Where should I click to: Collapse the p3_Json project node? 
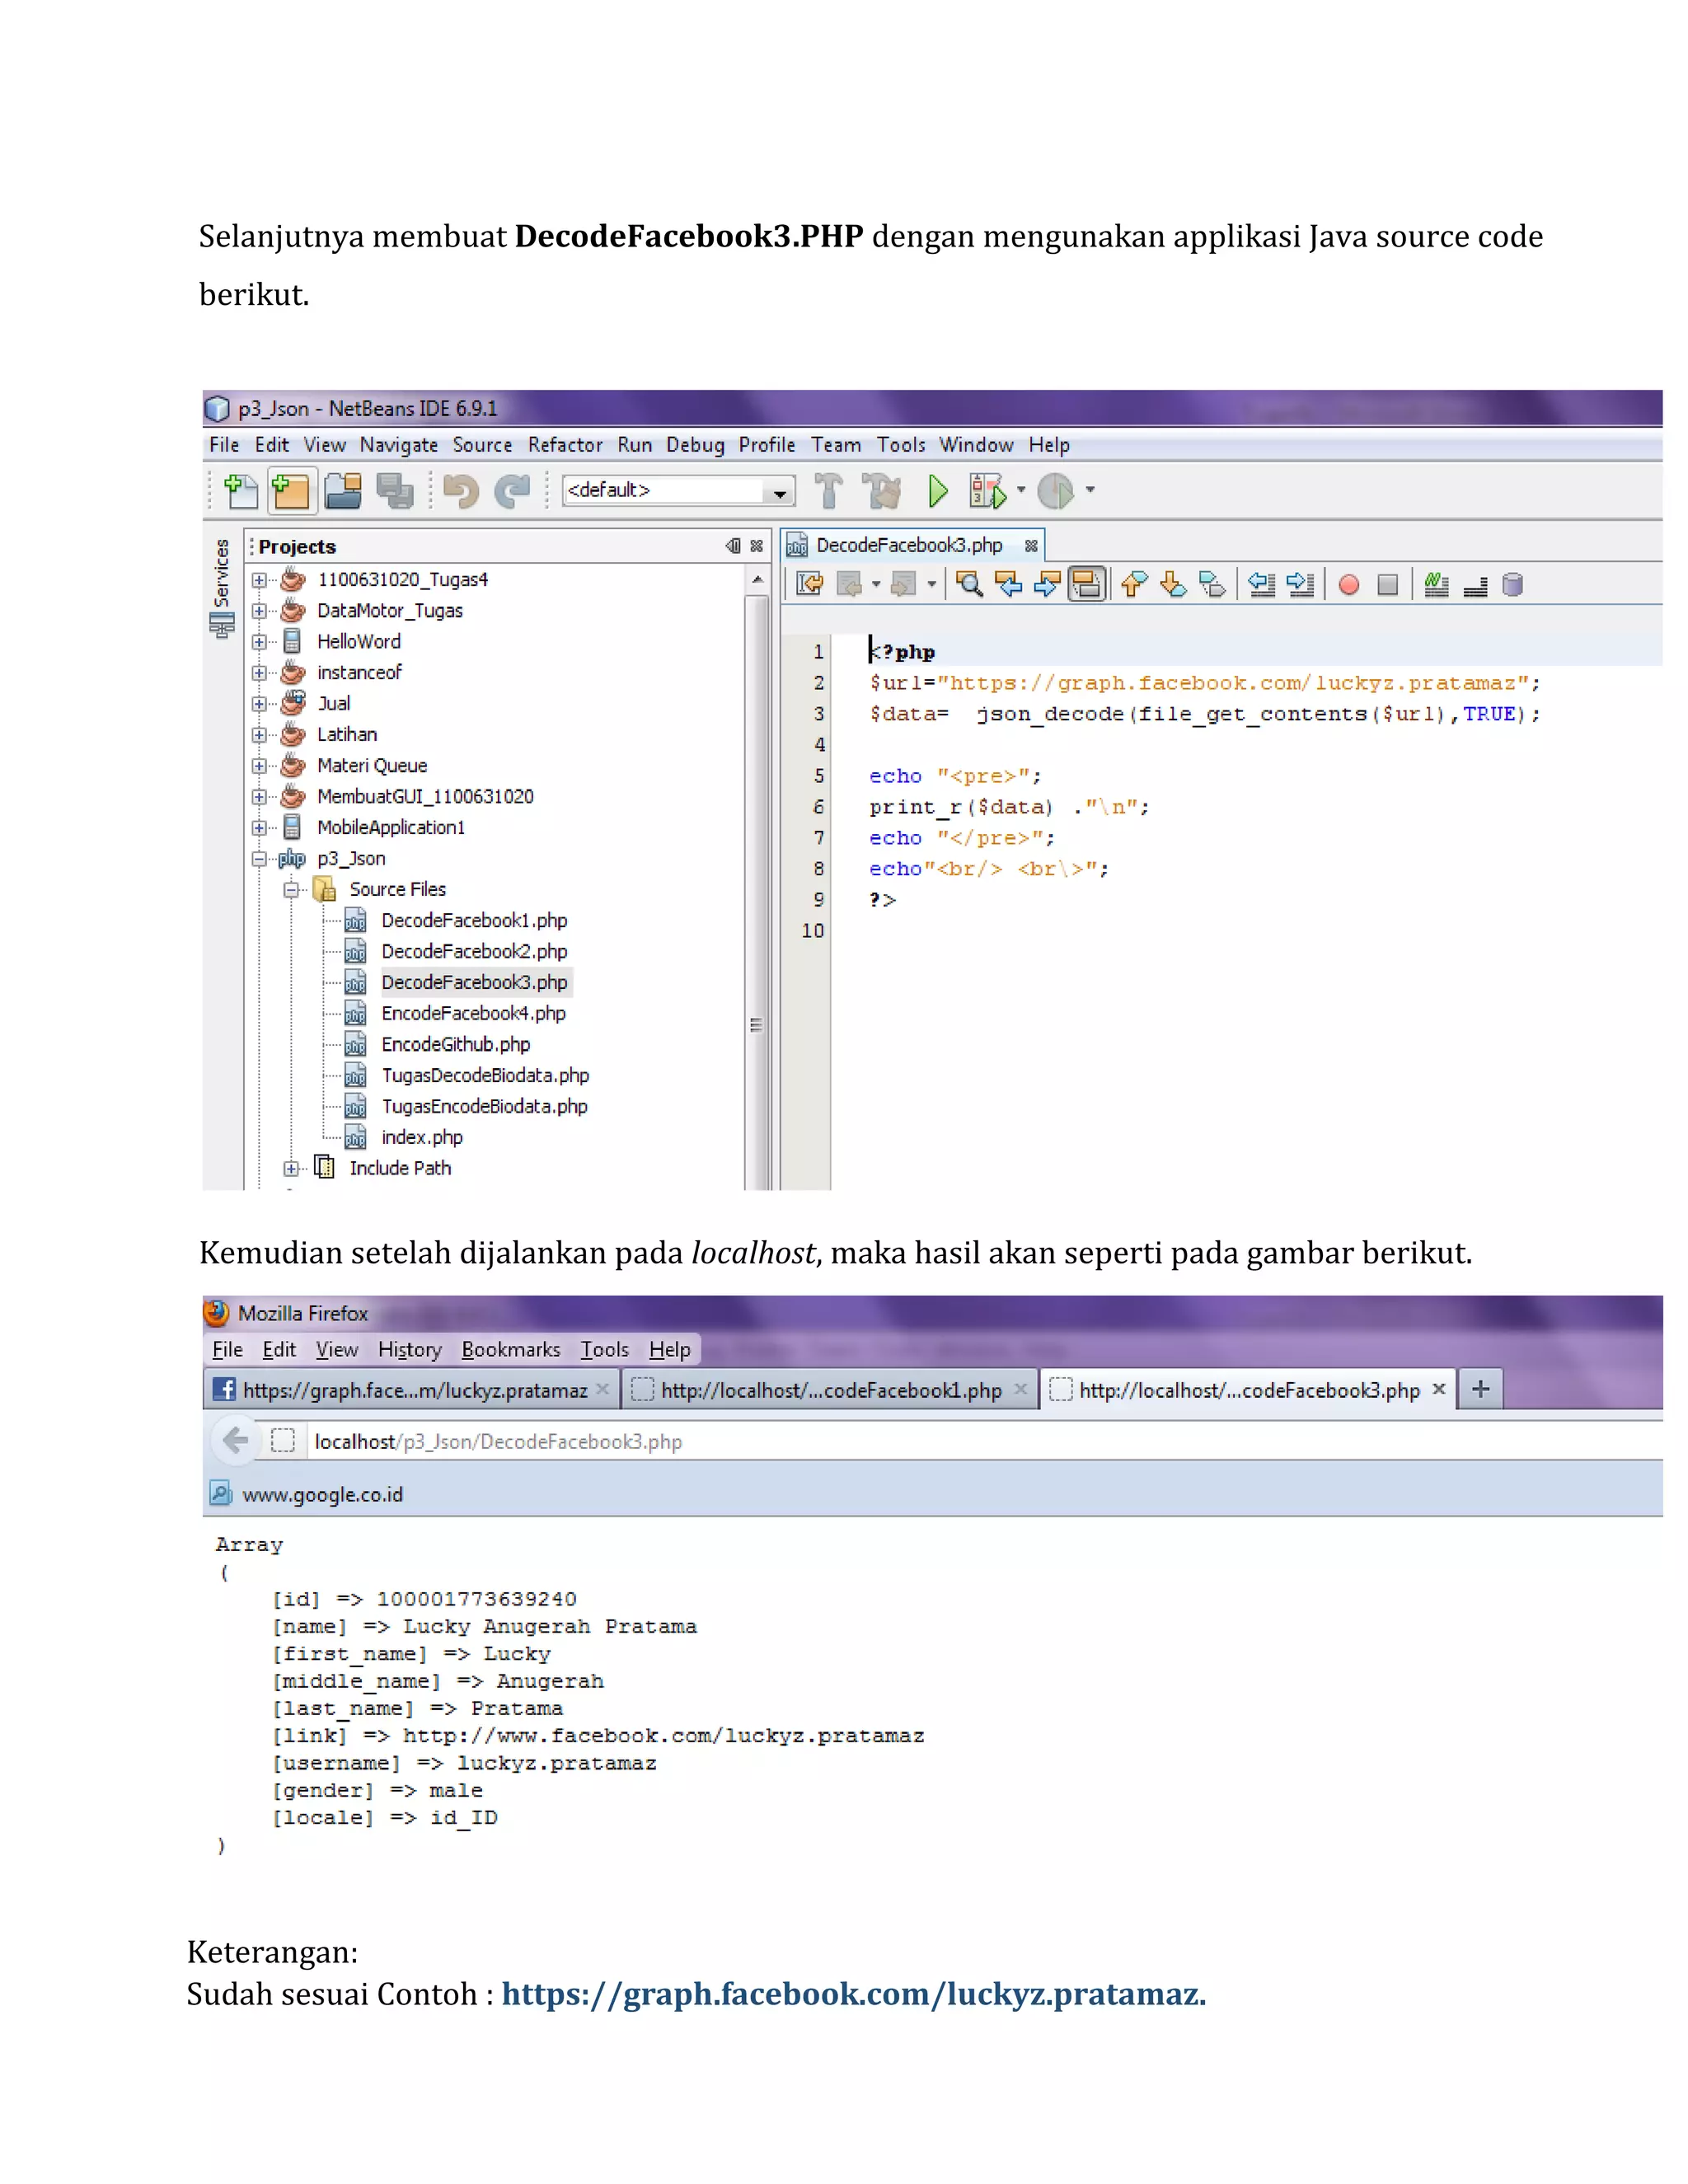(x=259, y=859)
